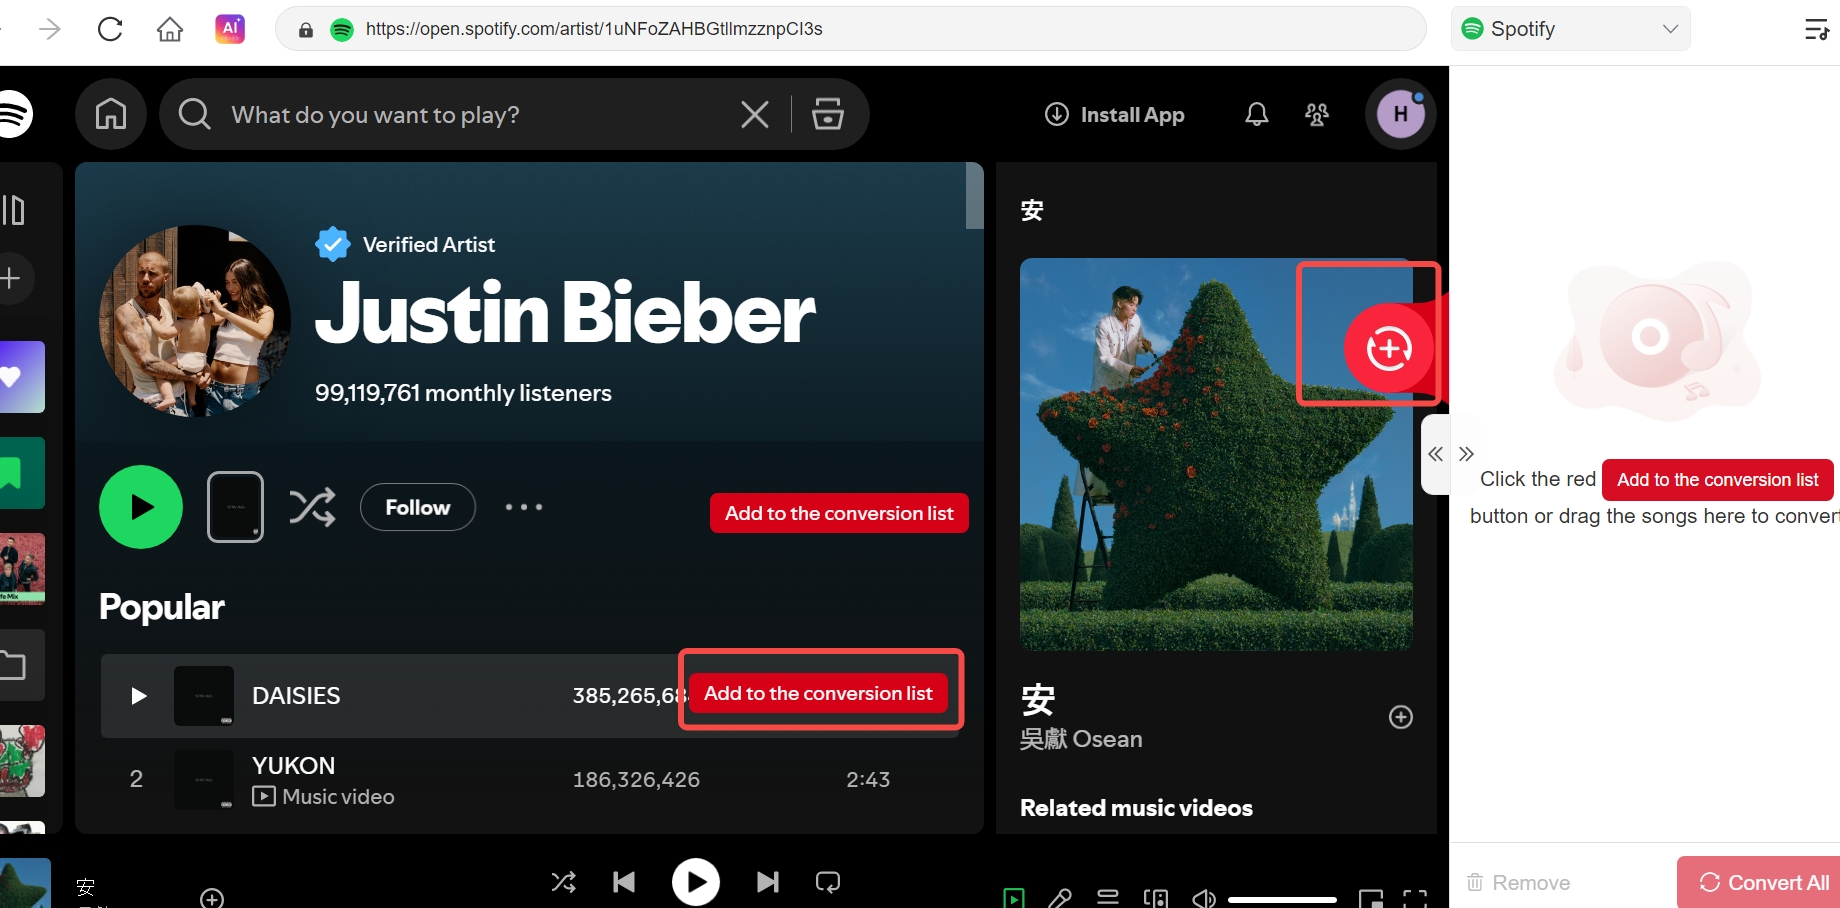This screenshot has width=1840, height=908.
Task: Click Follow on Justin Bieber's profile
Action: tap(417, 507)
